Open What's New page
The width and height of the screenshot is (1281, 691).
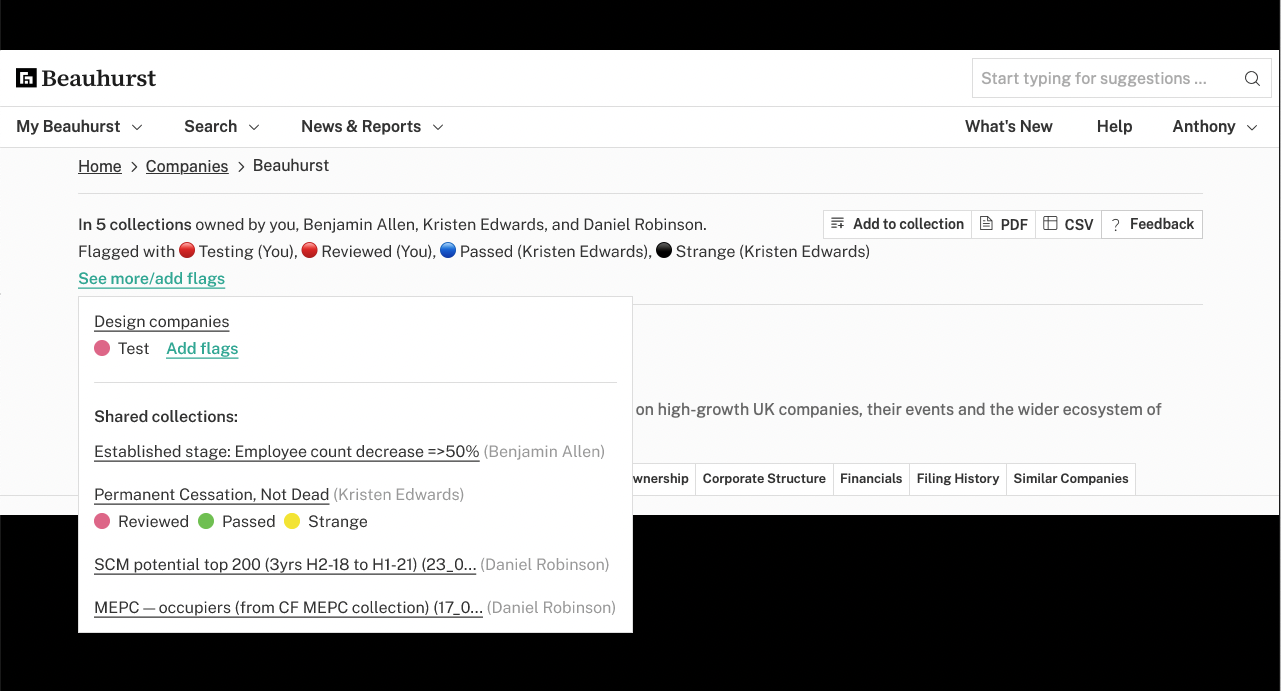[x=1008, y=126]
